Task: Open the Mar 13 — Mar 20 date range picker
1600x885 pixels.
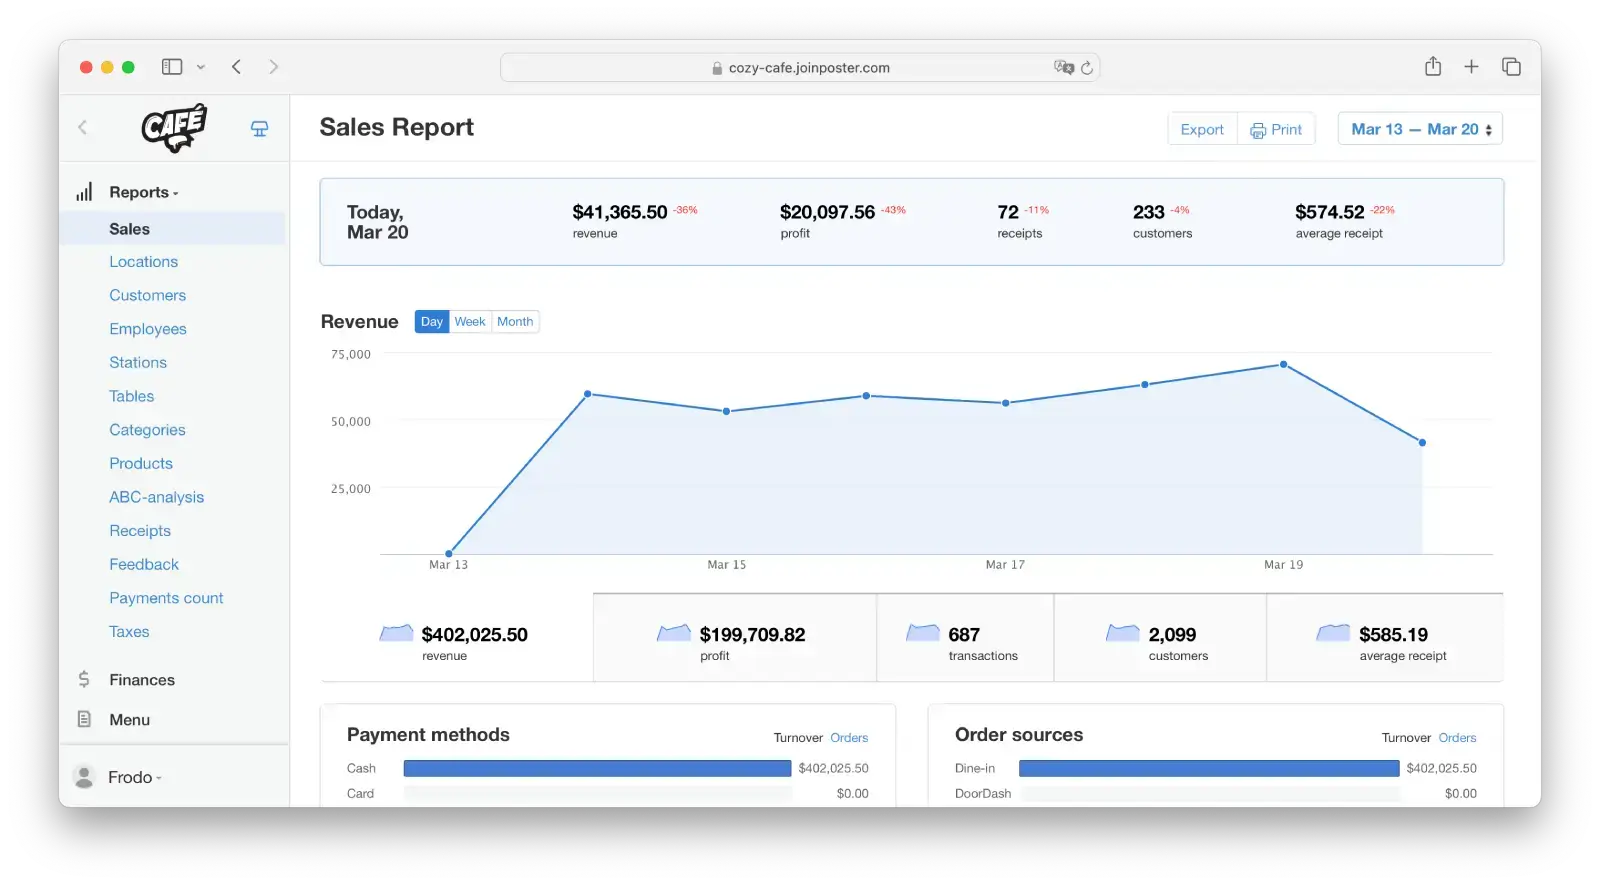Action: [1420, 129]
